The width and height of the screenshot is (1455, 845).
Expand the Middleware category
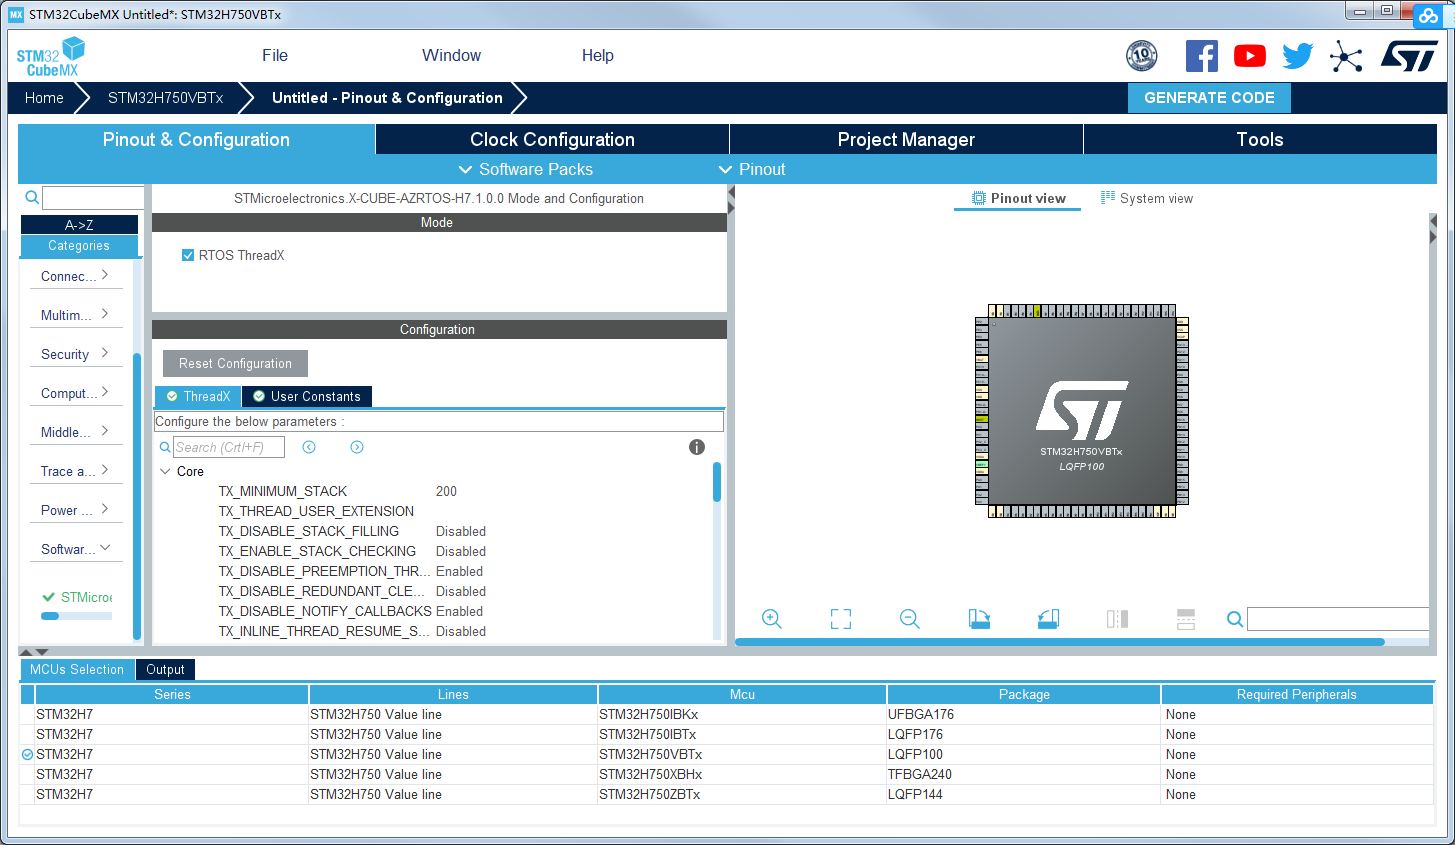point(75,432)
